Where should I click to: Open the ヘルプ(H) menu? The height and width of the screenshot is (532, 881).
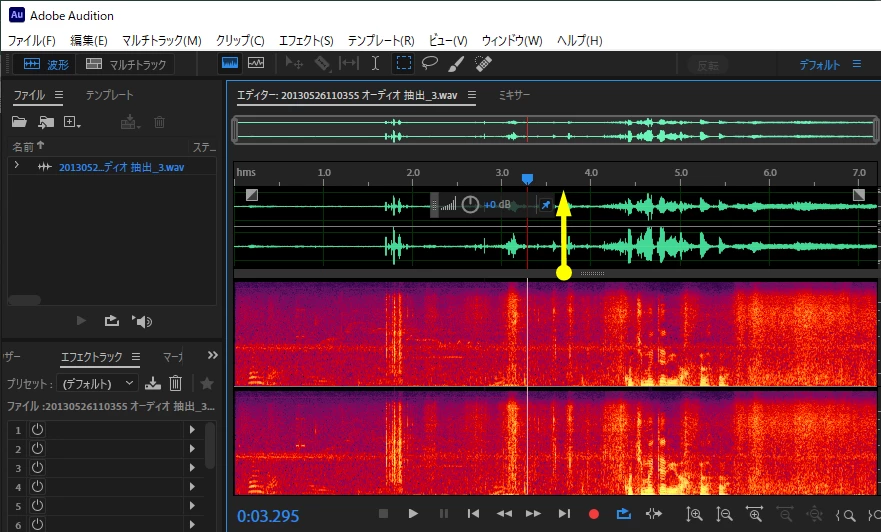coord(579,40)
